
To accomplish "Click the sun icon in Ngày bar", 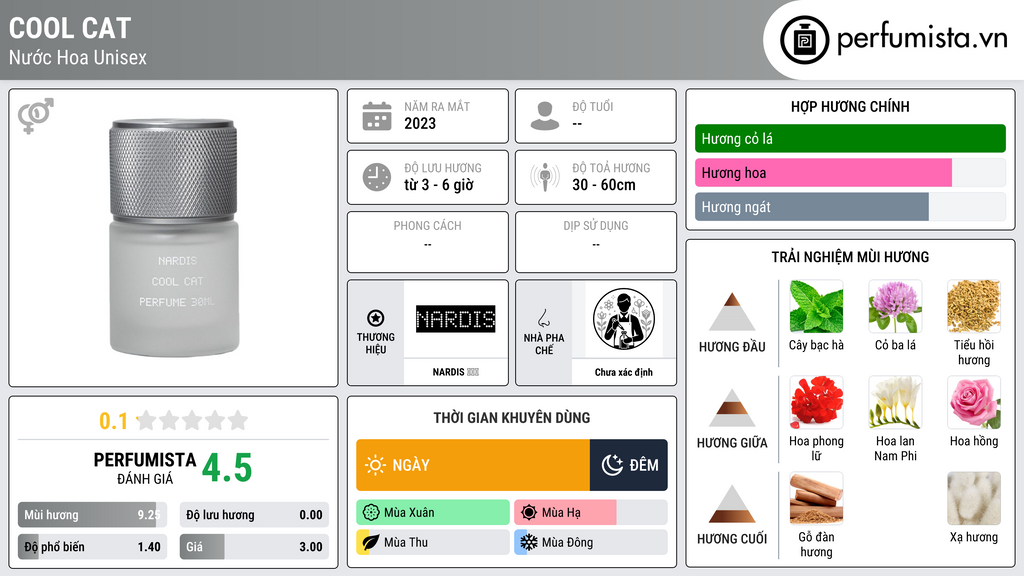I will (375, 465).
